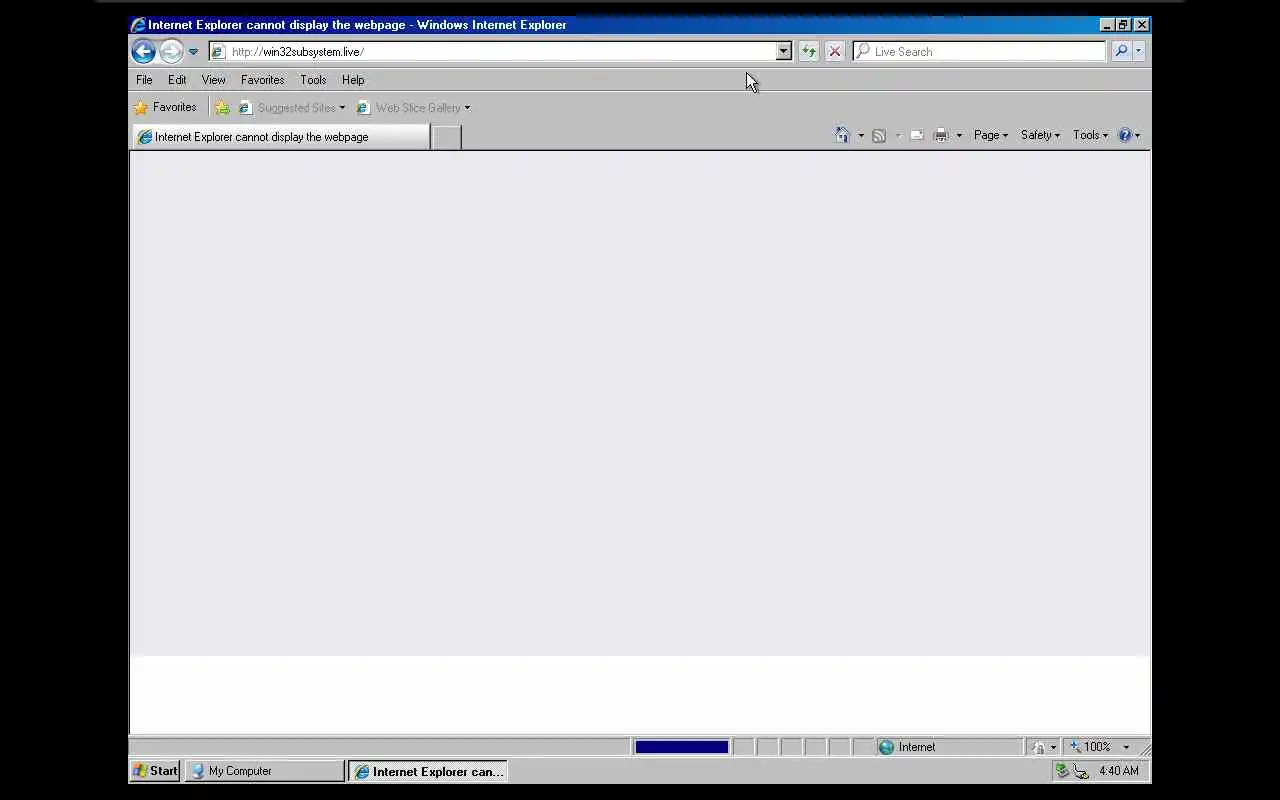Click the page icon in address bar

click(219, 52)
